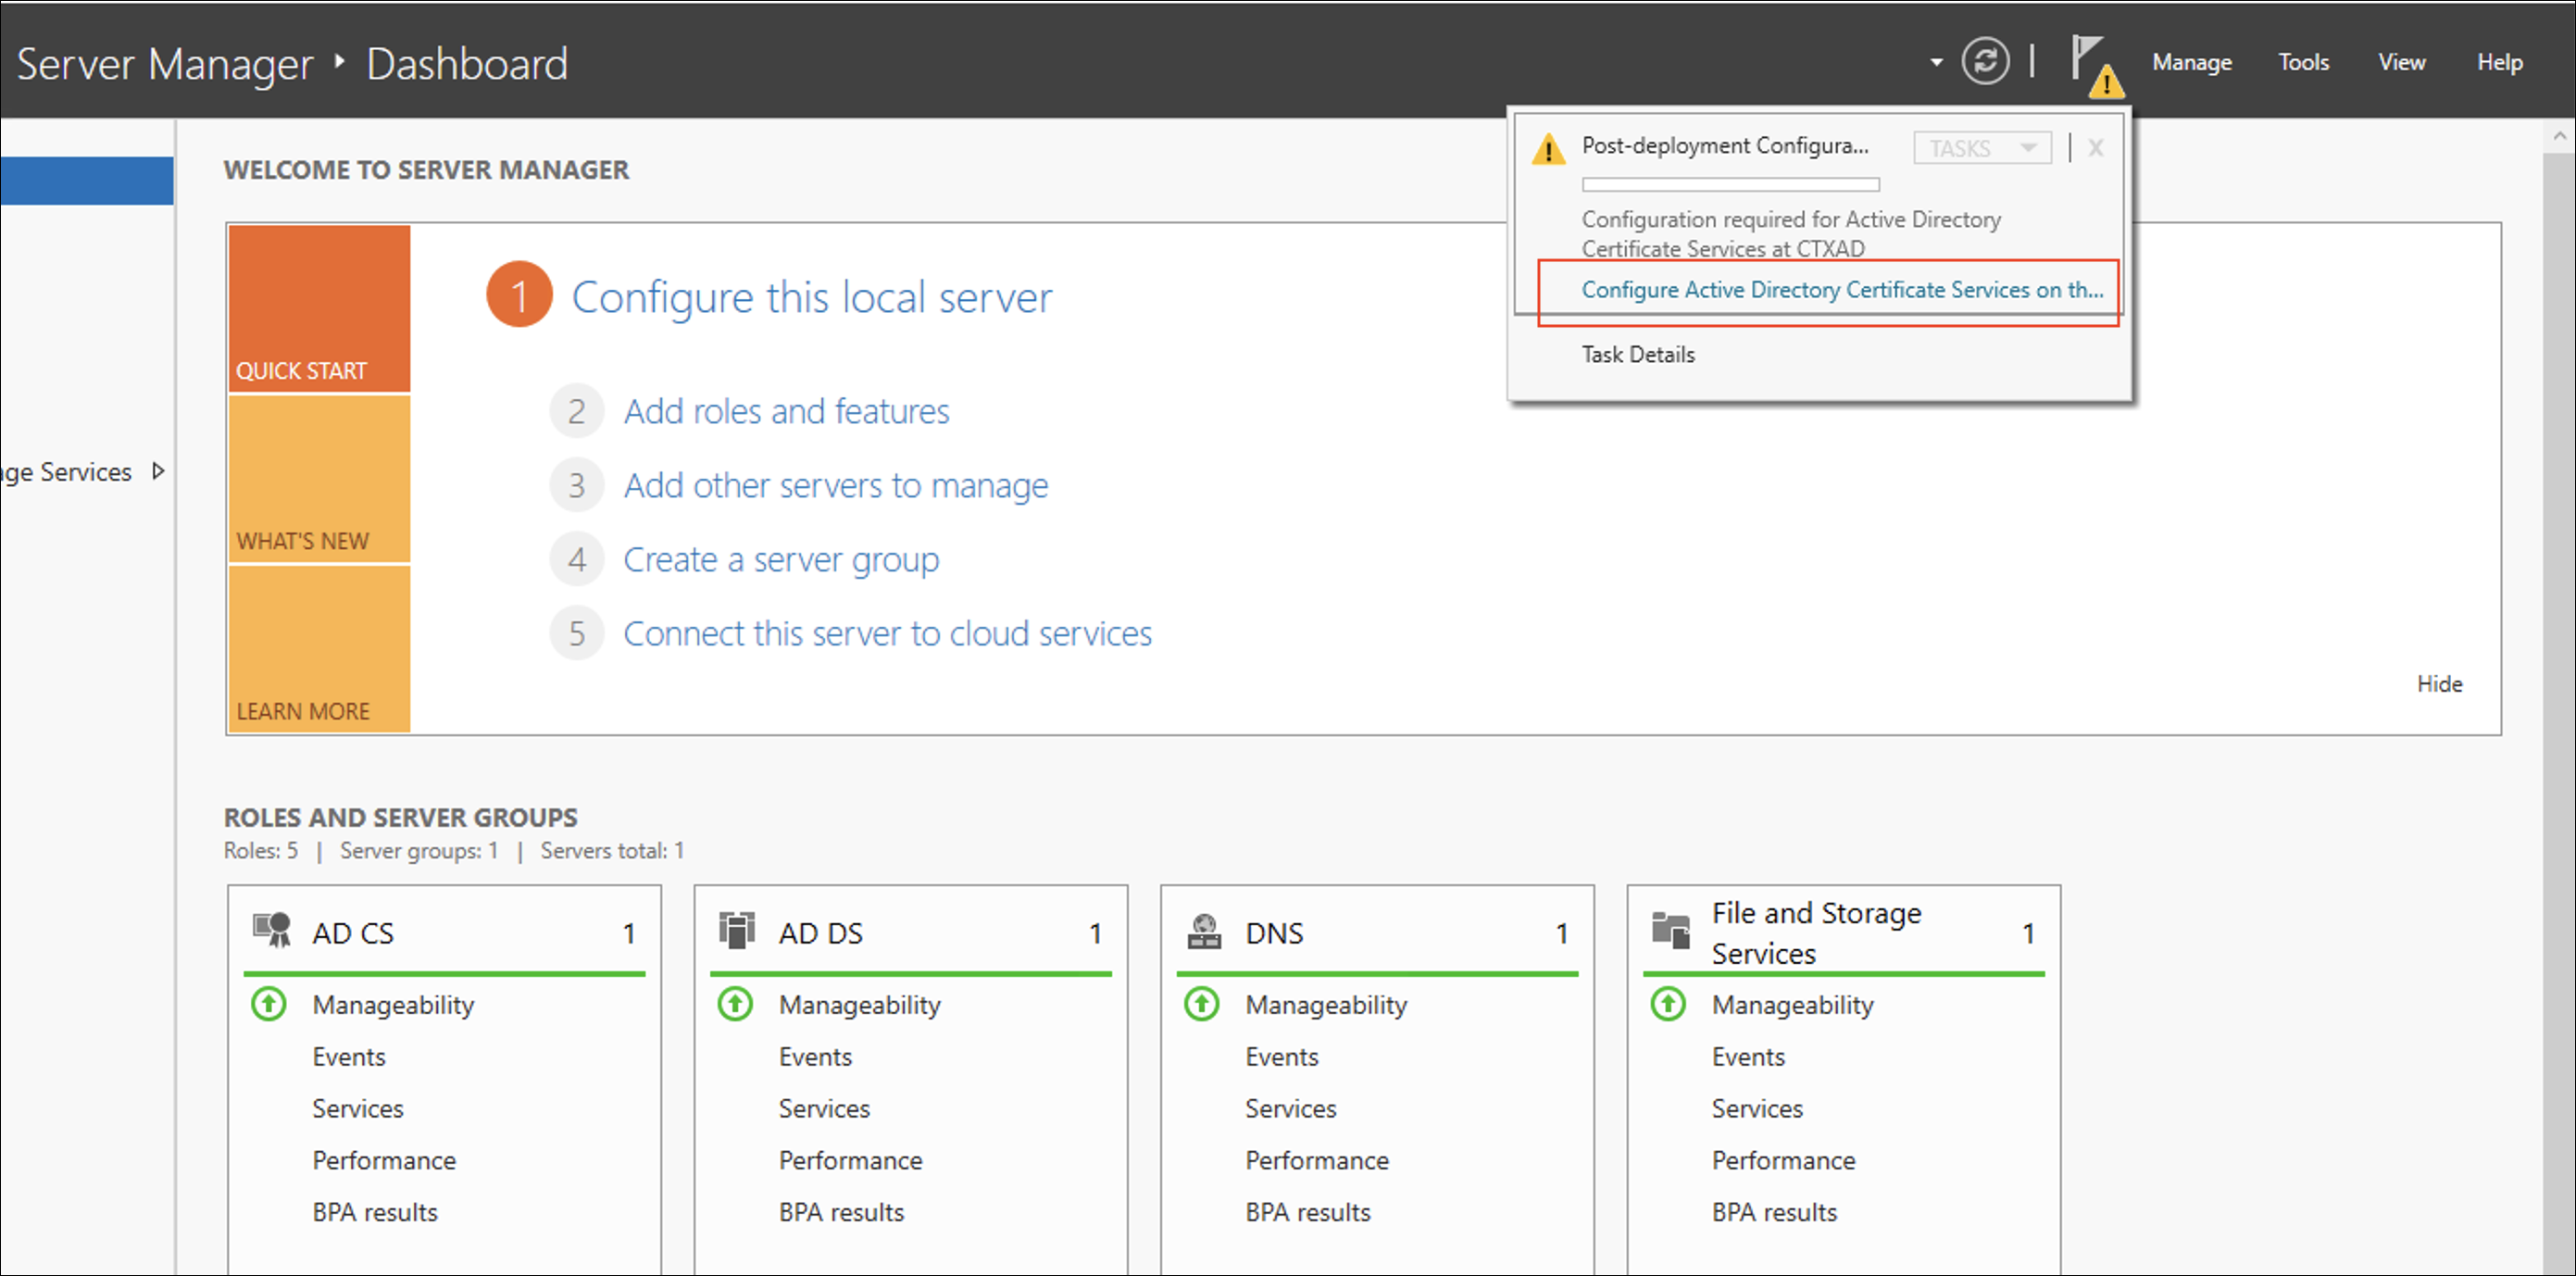The image size is (2576, 1276).
Task: Open the Manage menu
Action: click(x=2191, y=61)
